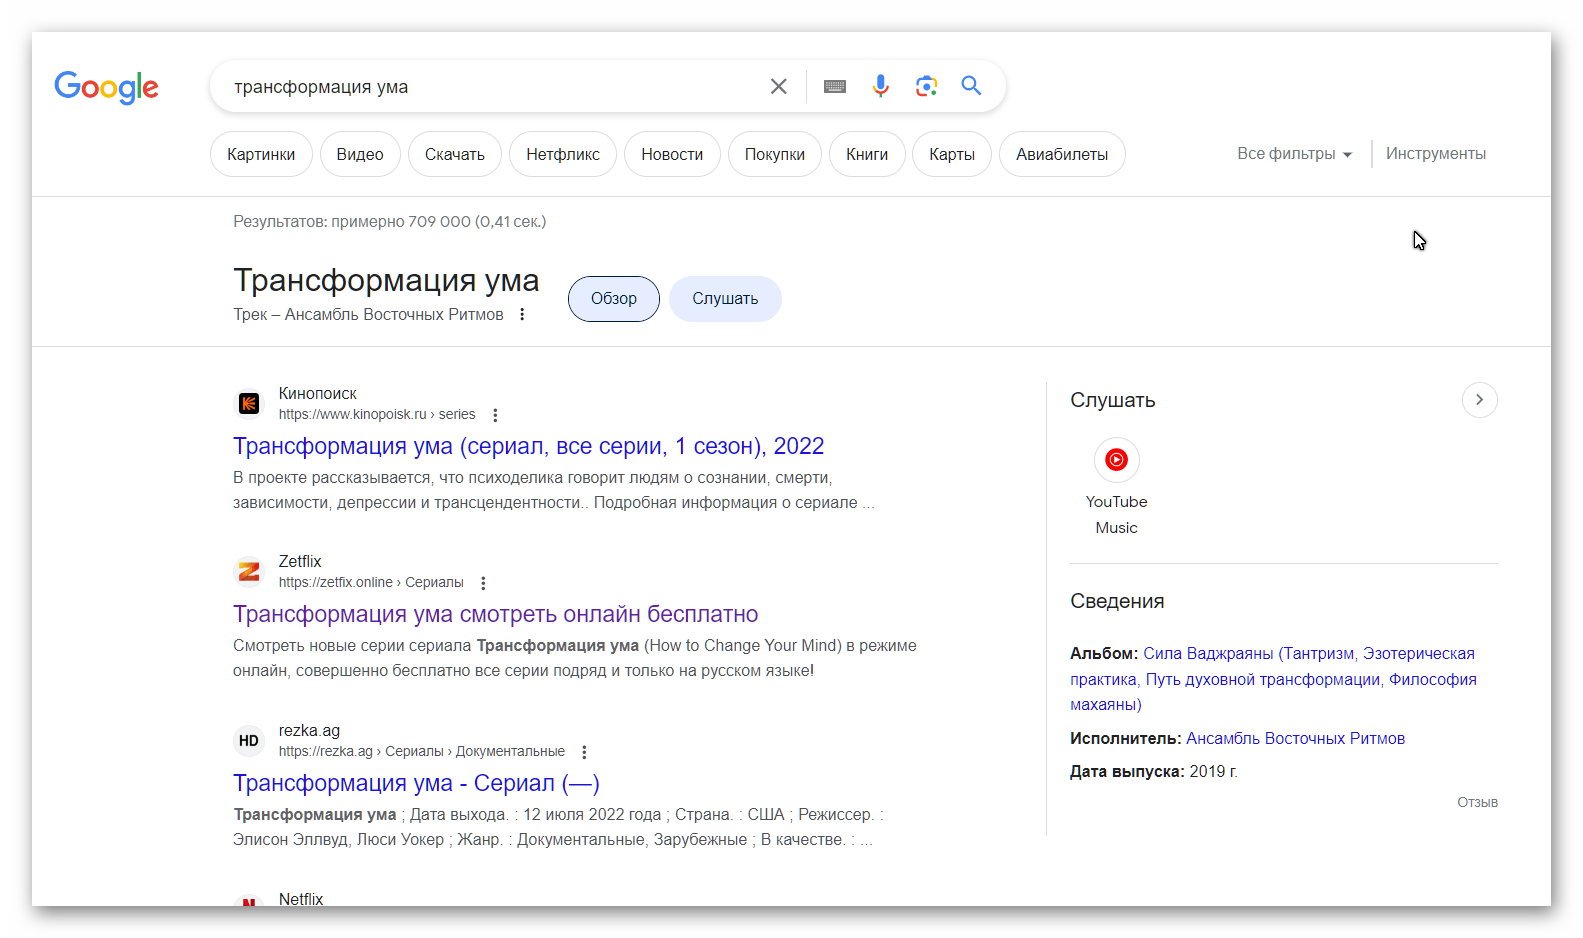The width and height of the screenshot is (1583, 938).
Task: Open Kinopoisk Трансформация ума series link
Action: pyautogui.click(x=528, y=446)
